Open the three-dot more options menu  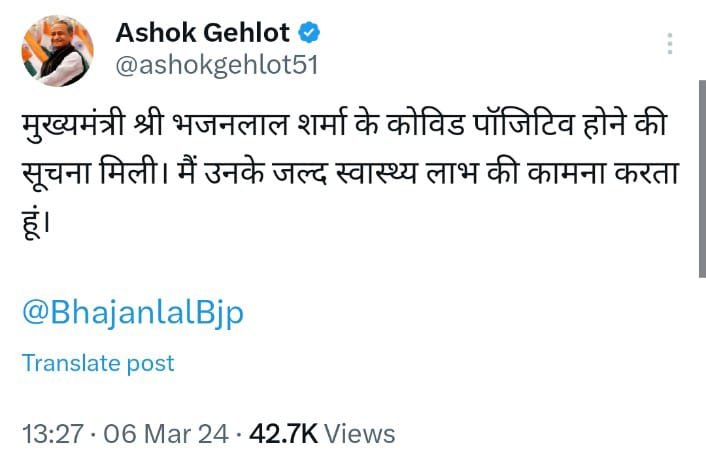tap(669, 46)
